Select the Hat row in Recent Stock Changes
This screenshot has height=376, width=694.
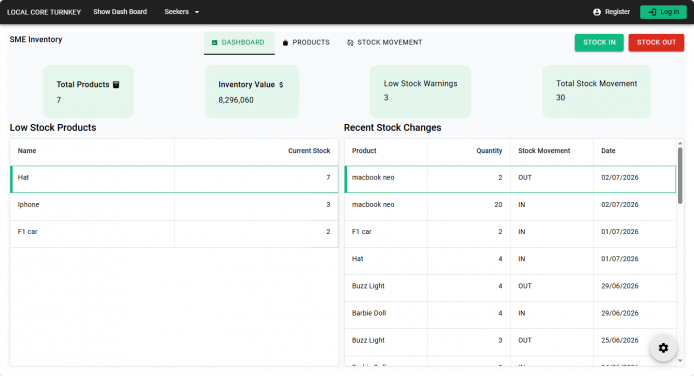tap(510, 261)
